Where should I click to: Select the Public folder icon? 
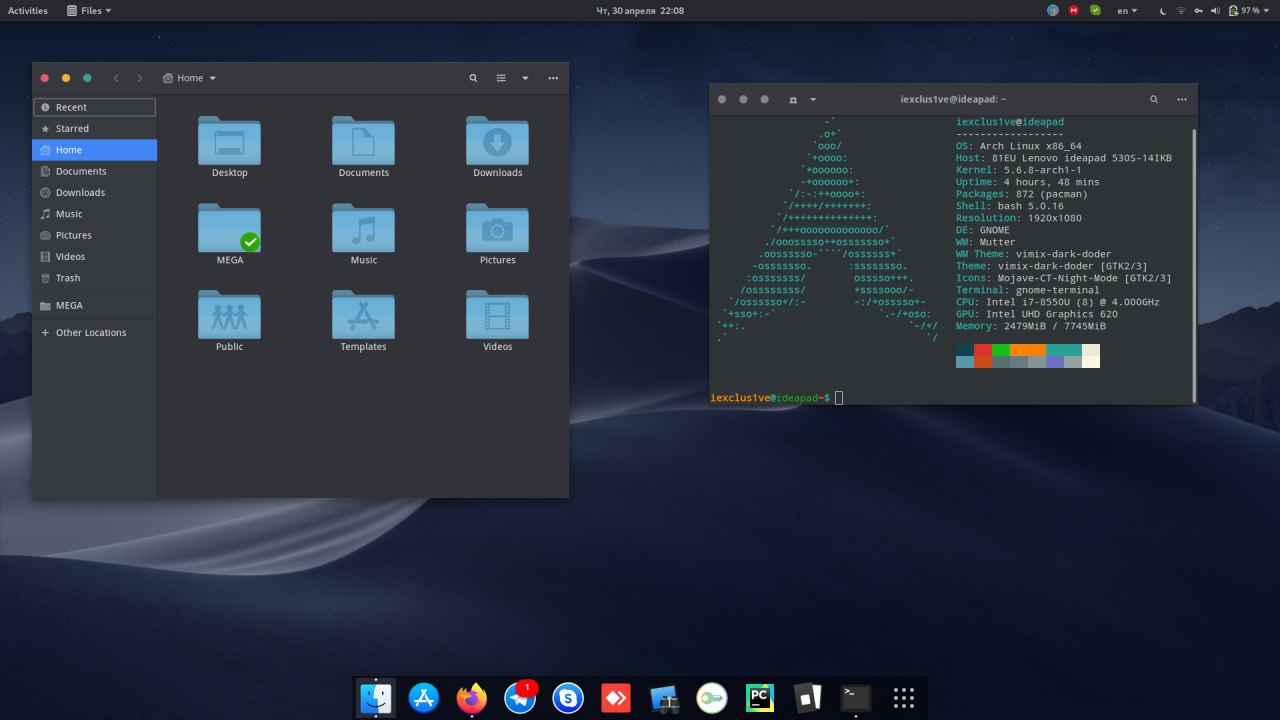point(229,315)
